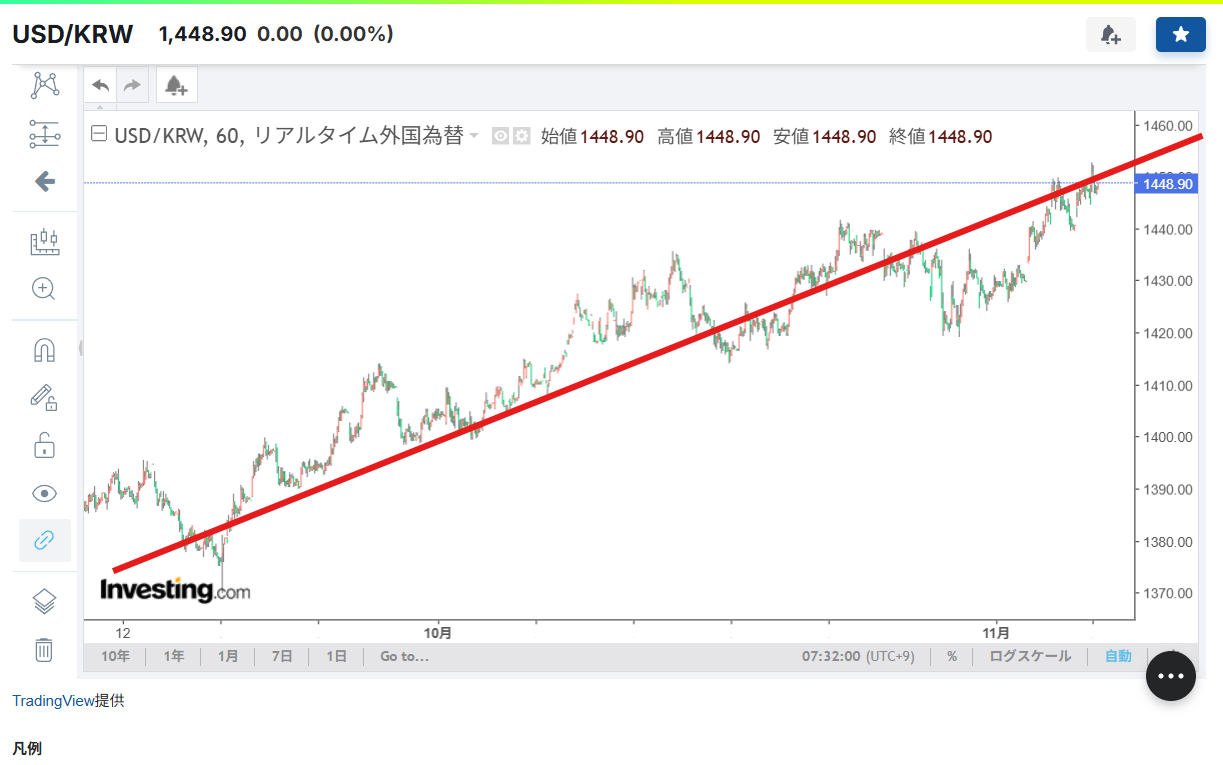This screenshot has width=1223, height=765.
Task: Select the pattern drawing tool in sidebar
Action: pos(44,85)
